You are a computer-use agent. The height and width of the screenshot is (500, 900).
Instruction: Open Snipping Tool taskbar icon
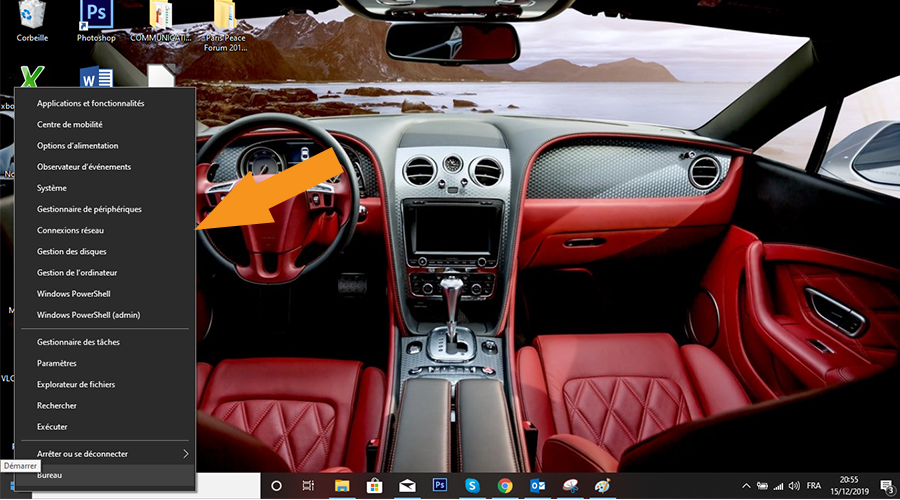571,486
